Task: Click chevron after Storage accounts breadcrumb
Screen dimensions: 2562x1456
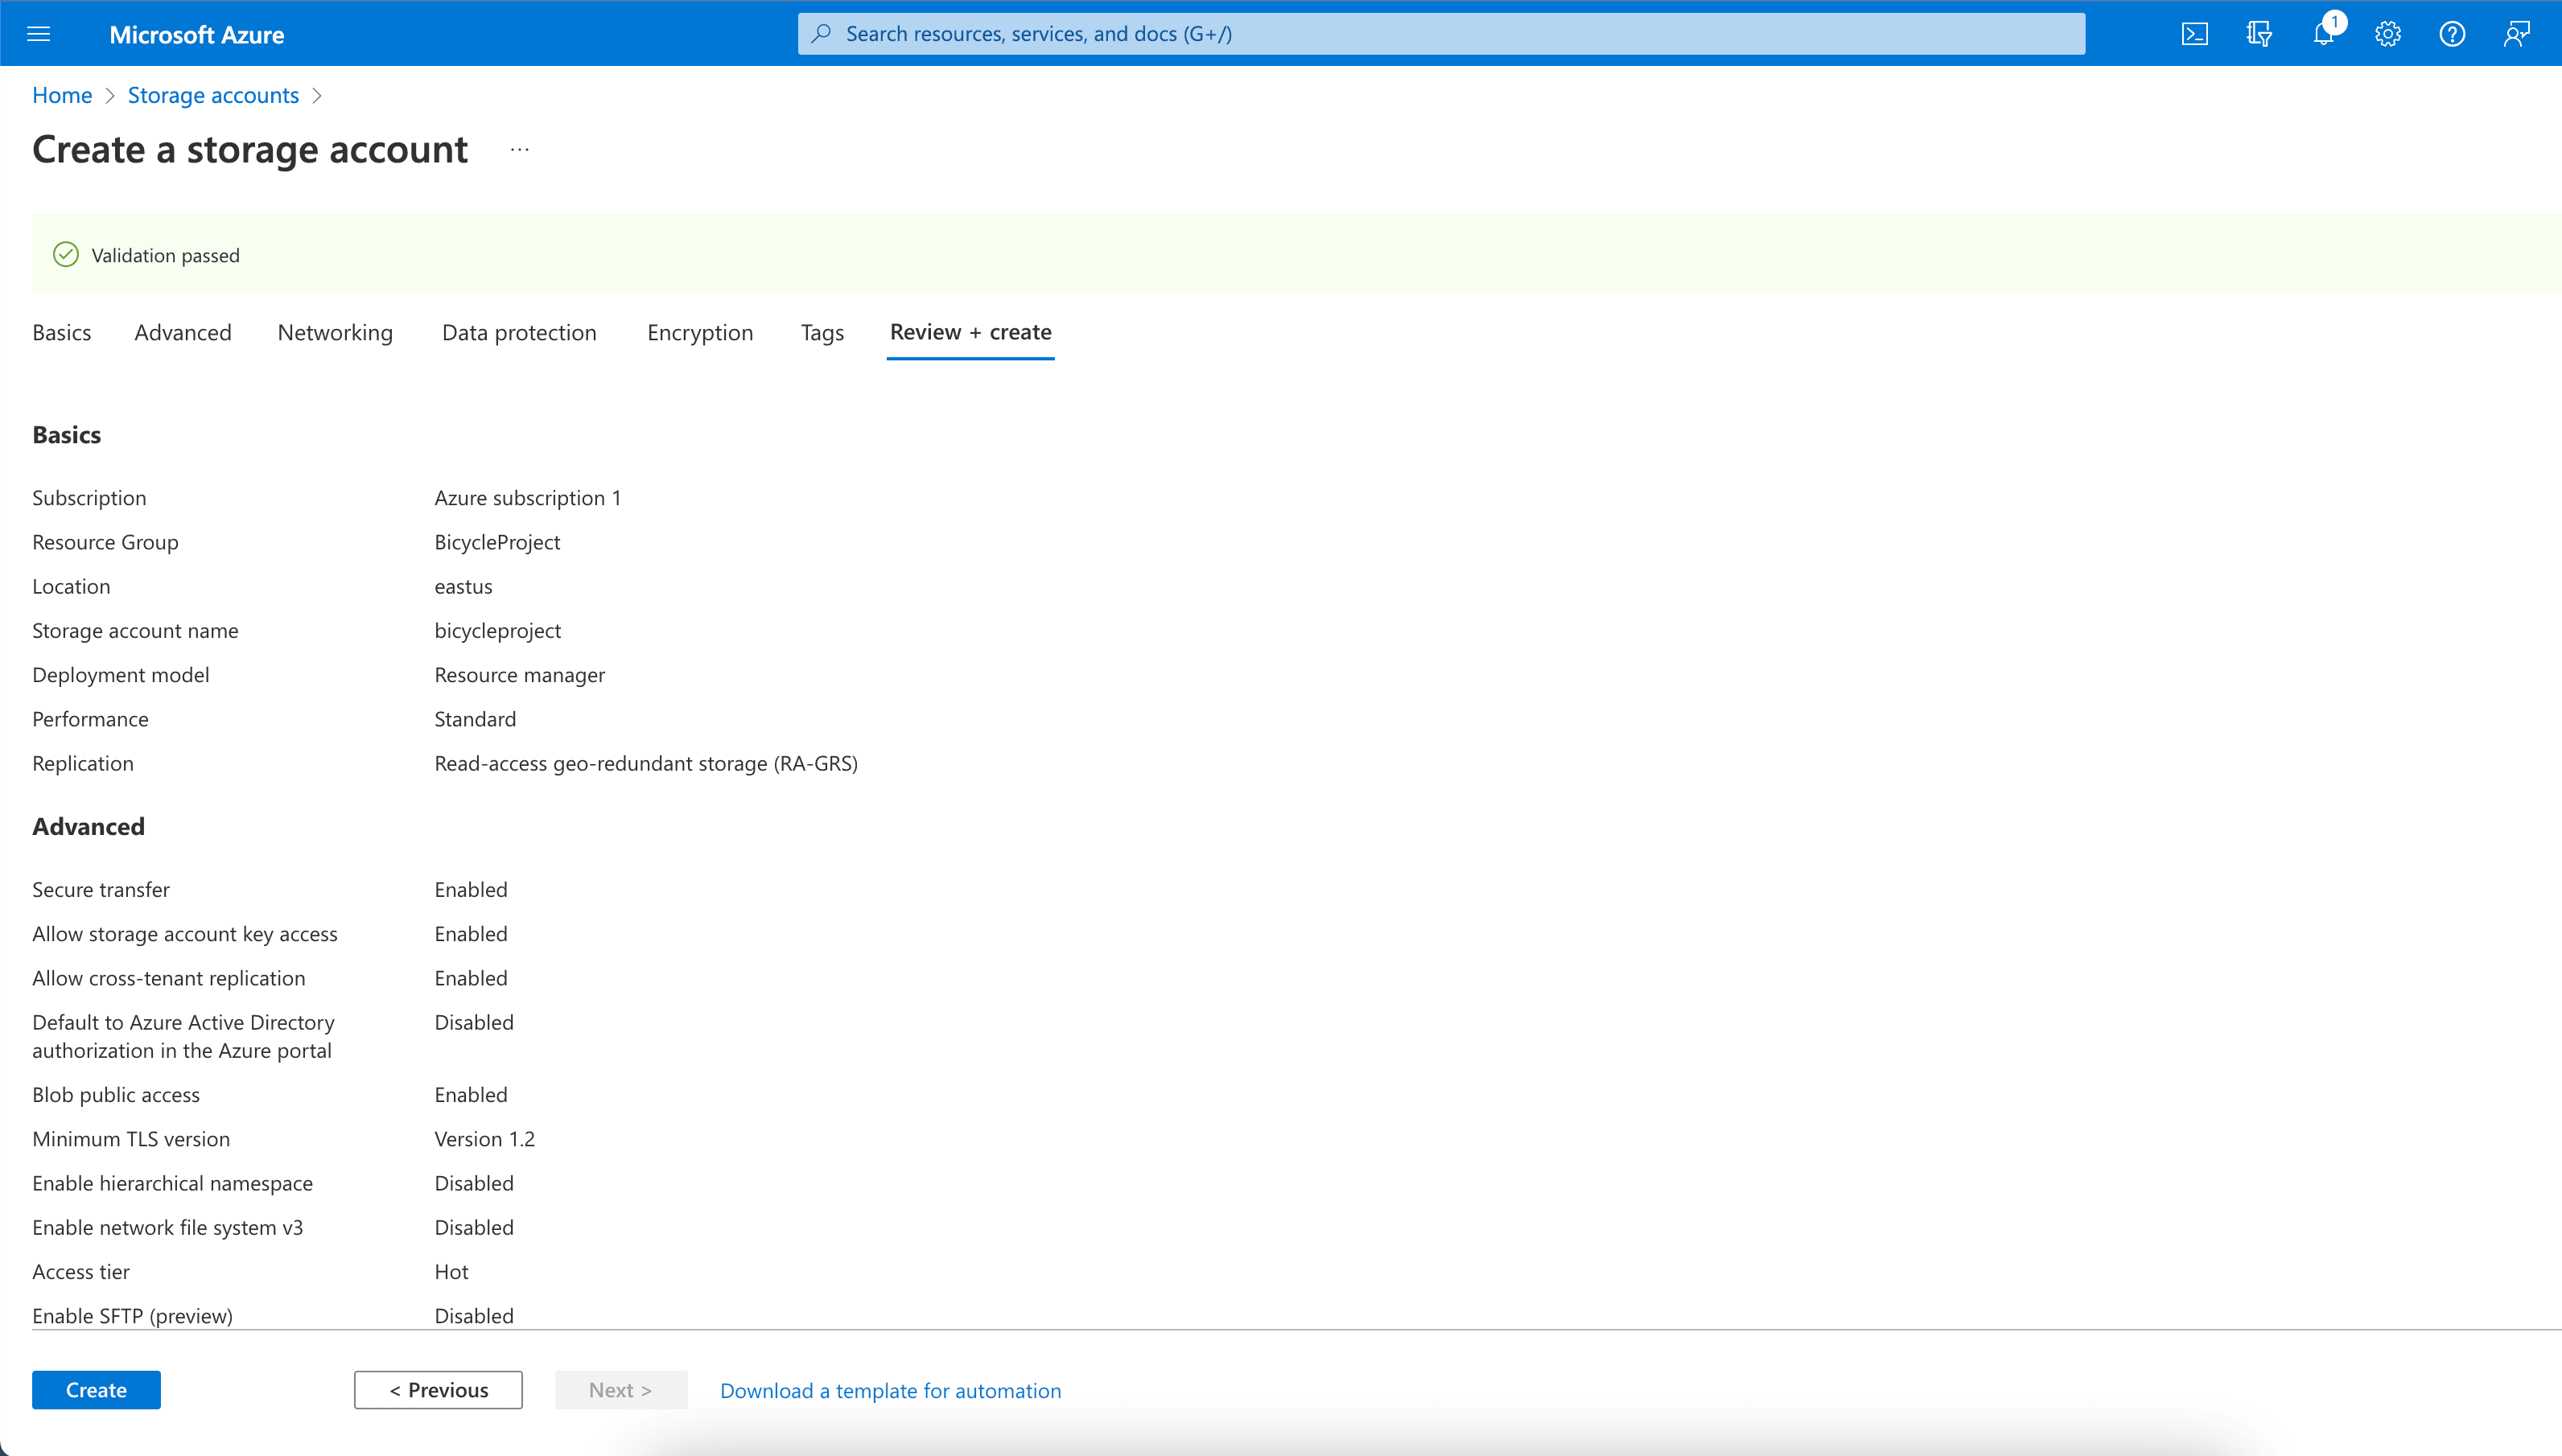Action: 317,96
